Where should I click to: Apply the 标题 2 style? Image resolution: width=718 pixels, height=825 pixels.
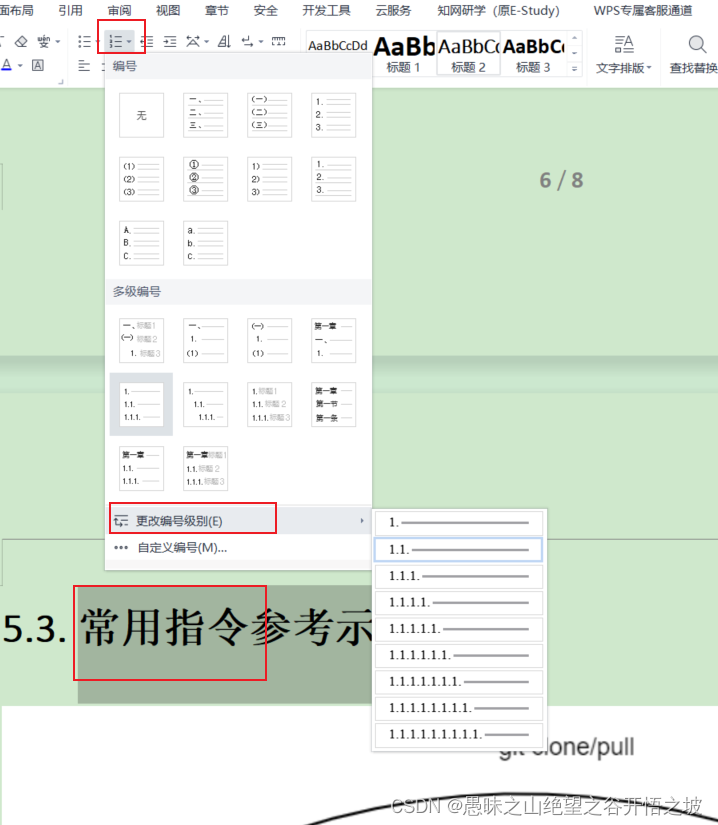click(468, 54)
